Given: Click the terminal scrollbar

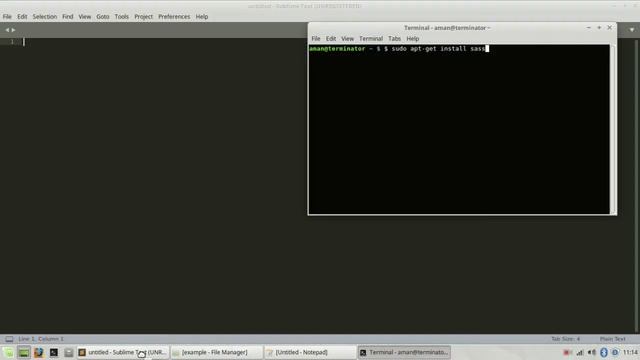Looking at the screenshot, I should 613,129.
